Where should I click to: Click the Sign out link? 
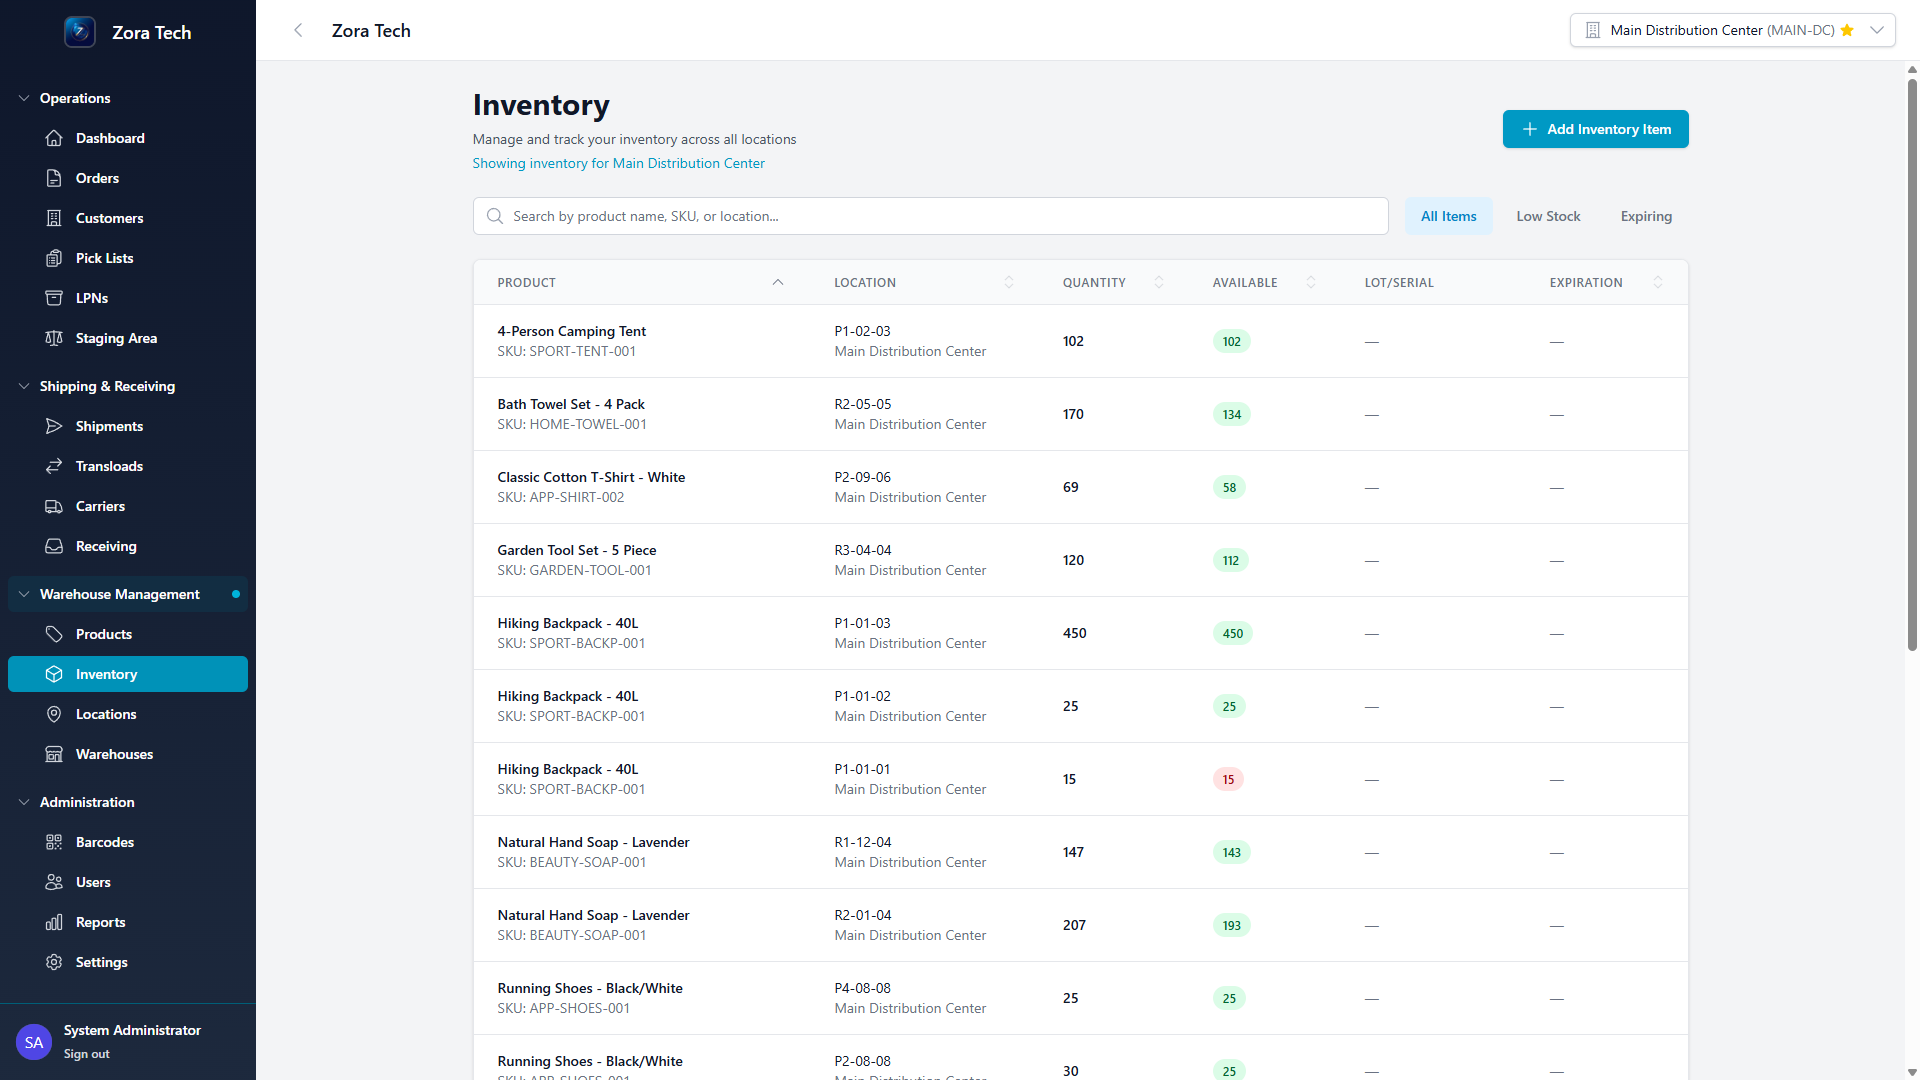[x=86, y=1053]
